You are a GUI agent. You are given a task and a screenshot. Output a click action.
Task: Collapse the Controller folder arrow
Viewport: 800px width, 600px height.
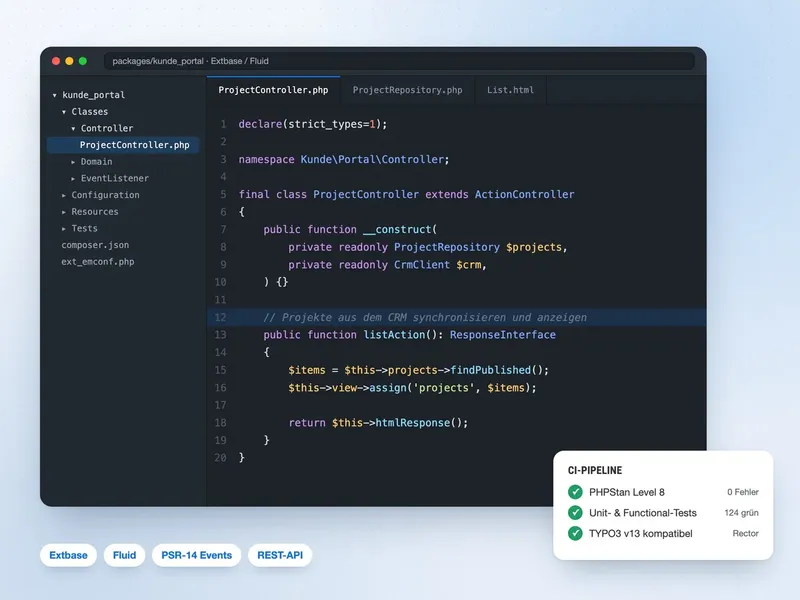click(73, 129)
